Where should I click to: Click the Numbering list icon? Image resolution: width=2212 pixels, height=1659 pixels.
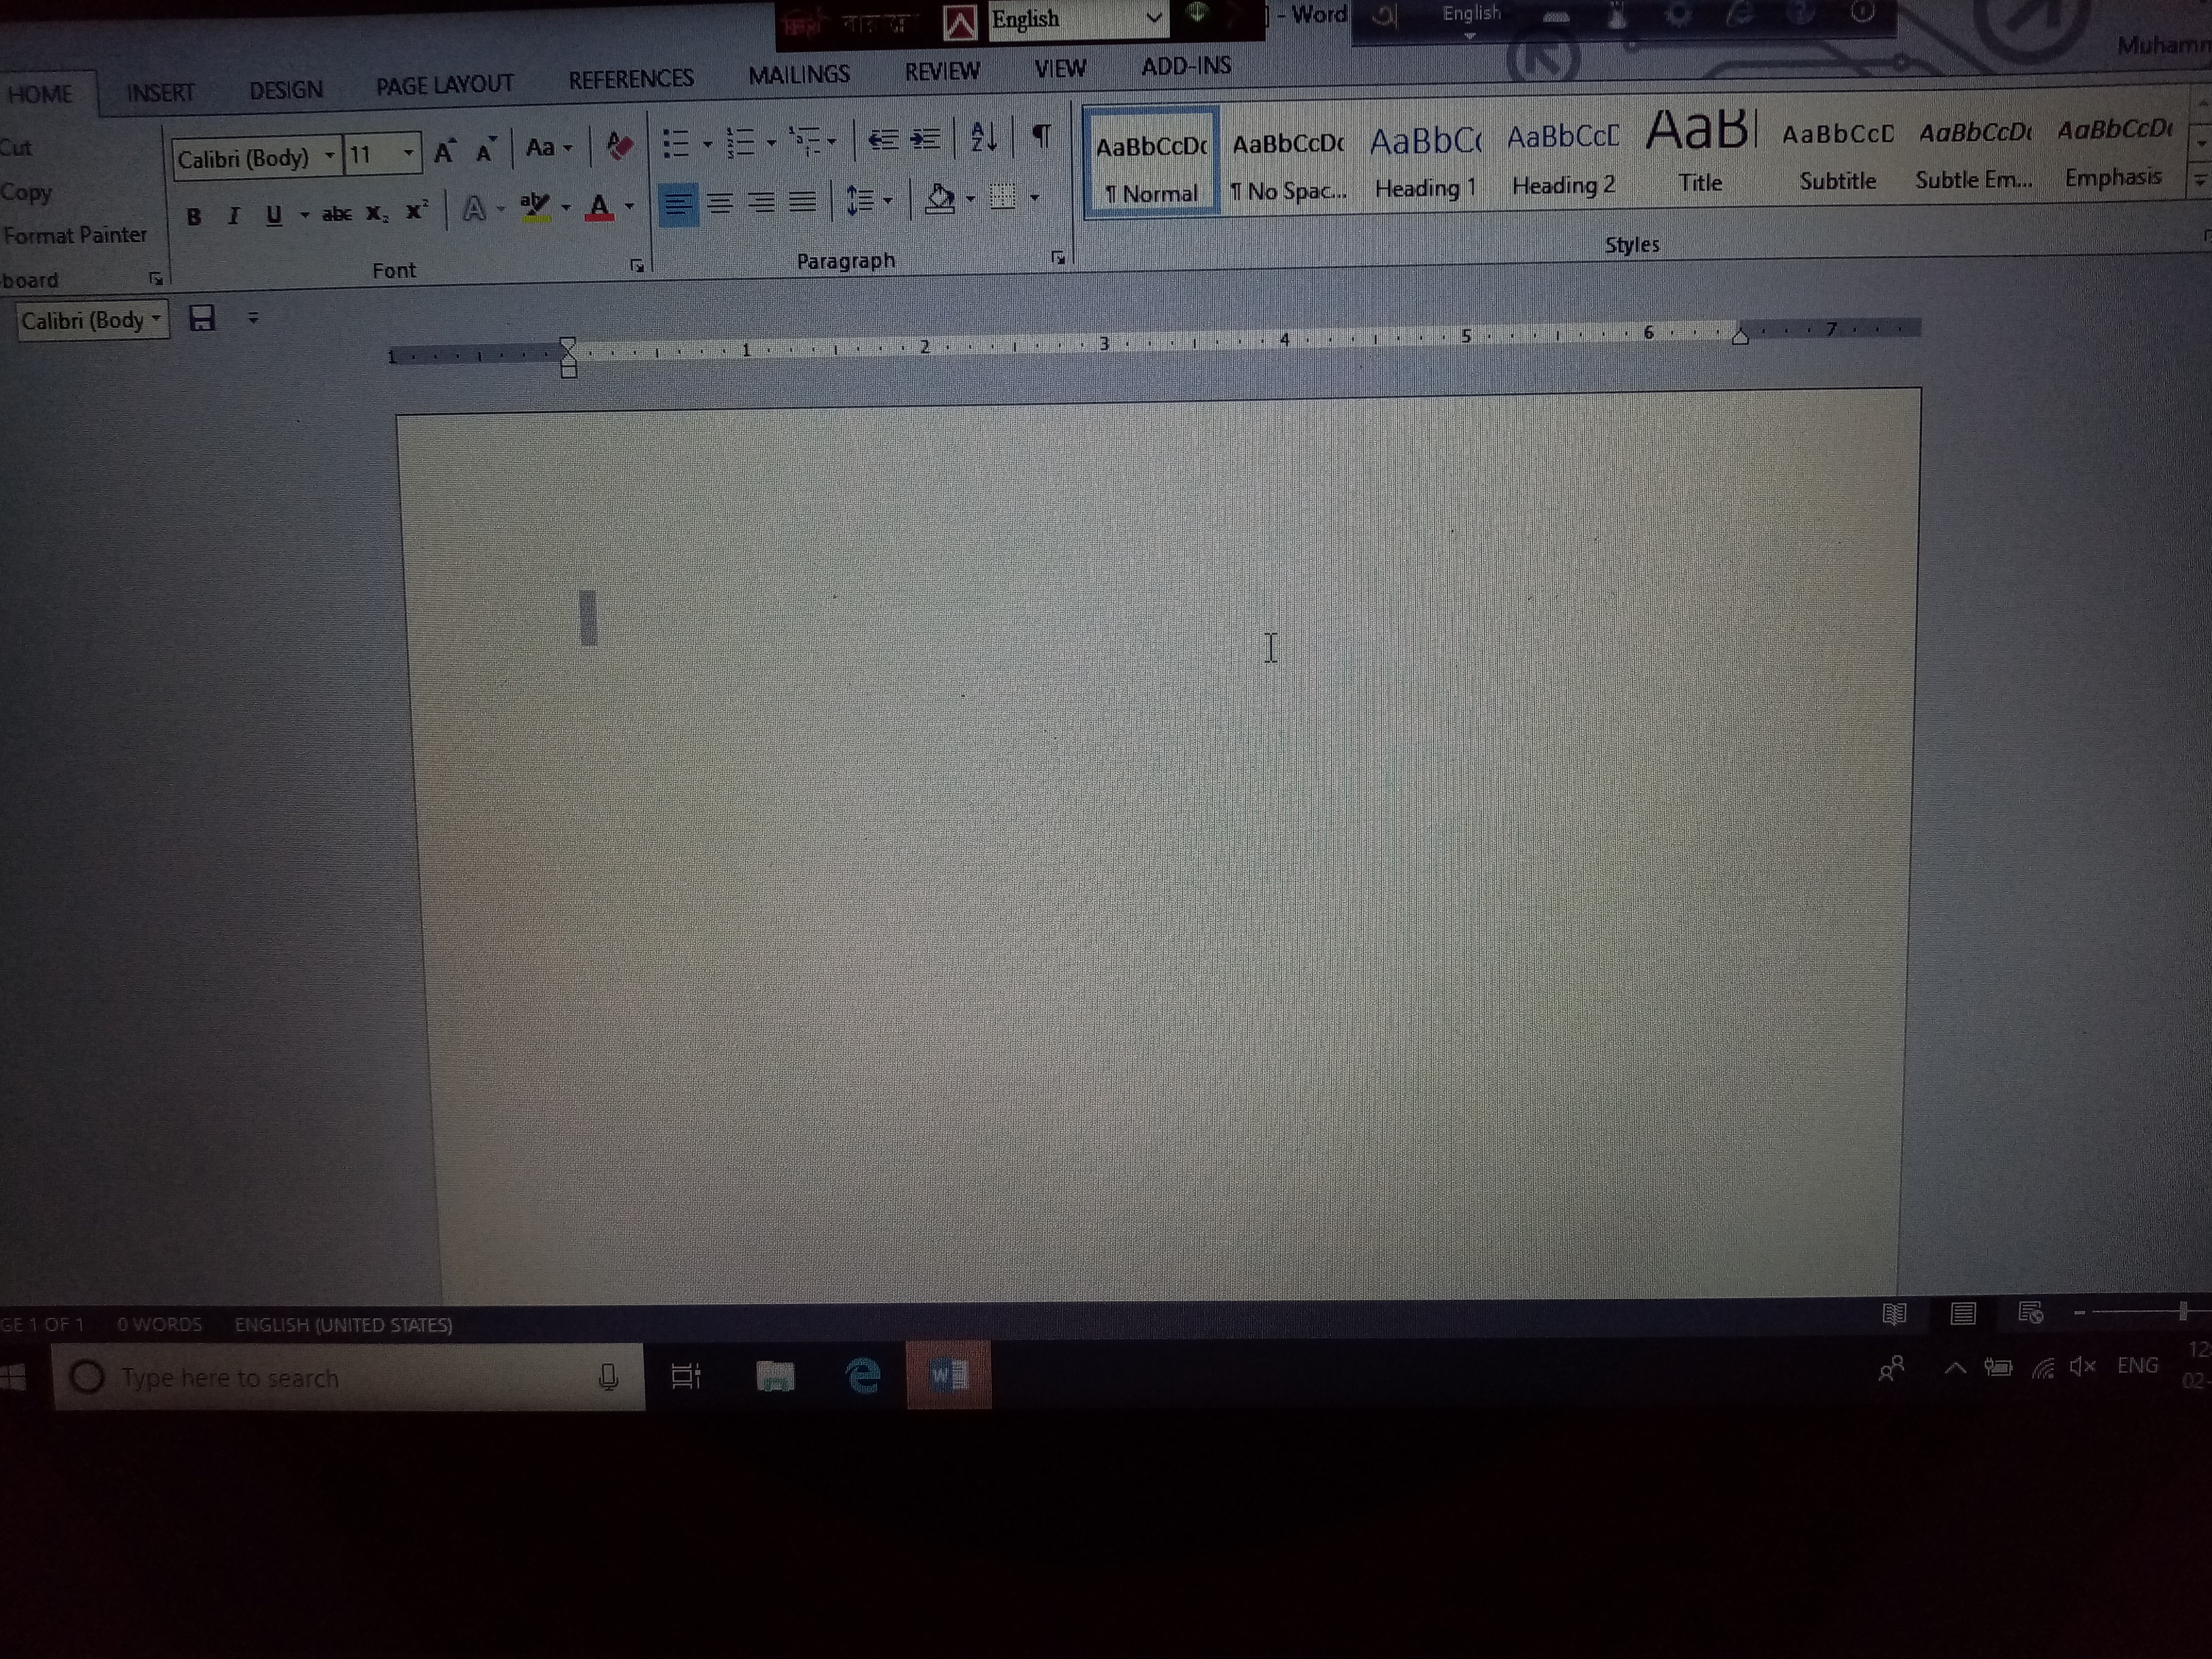[739, 143]
